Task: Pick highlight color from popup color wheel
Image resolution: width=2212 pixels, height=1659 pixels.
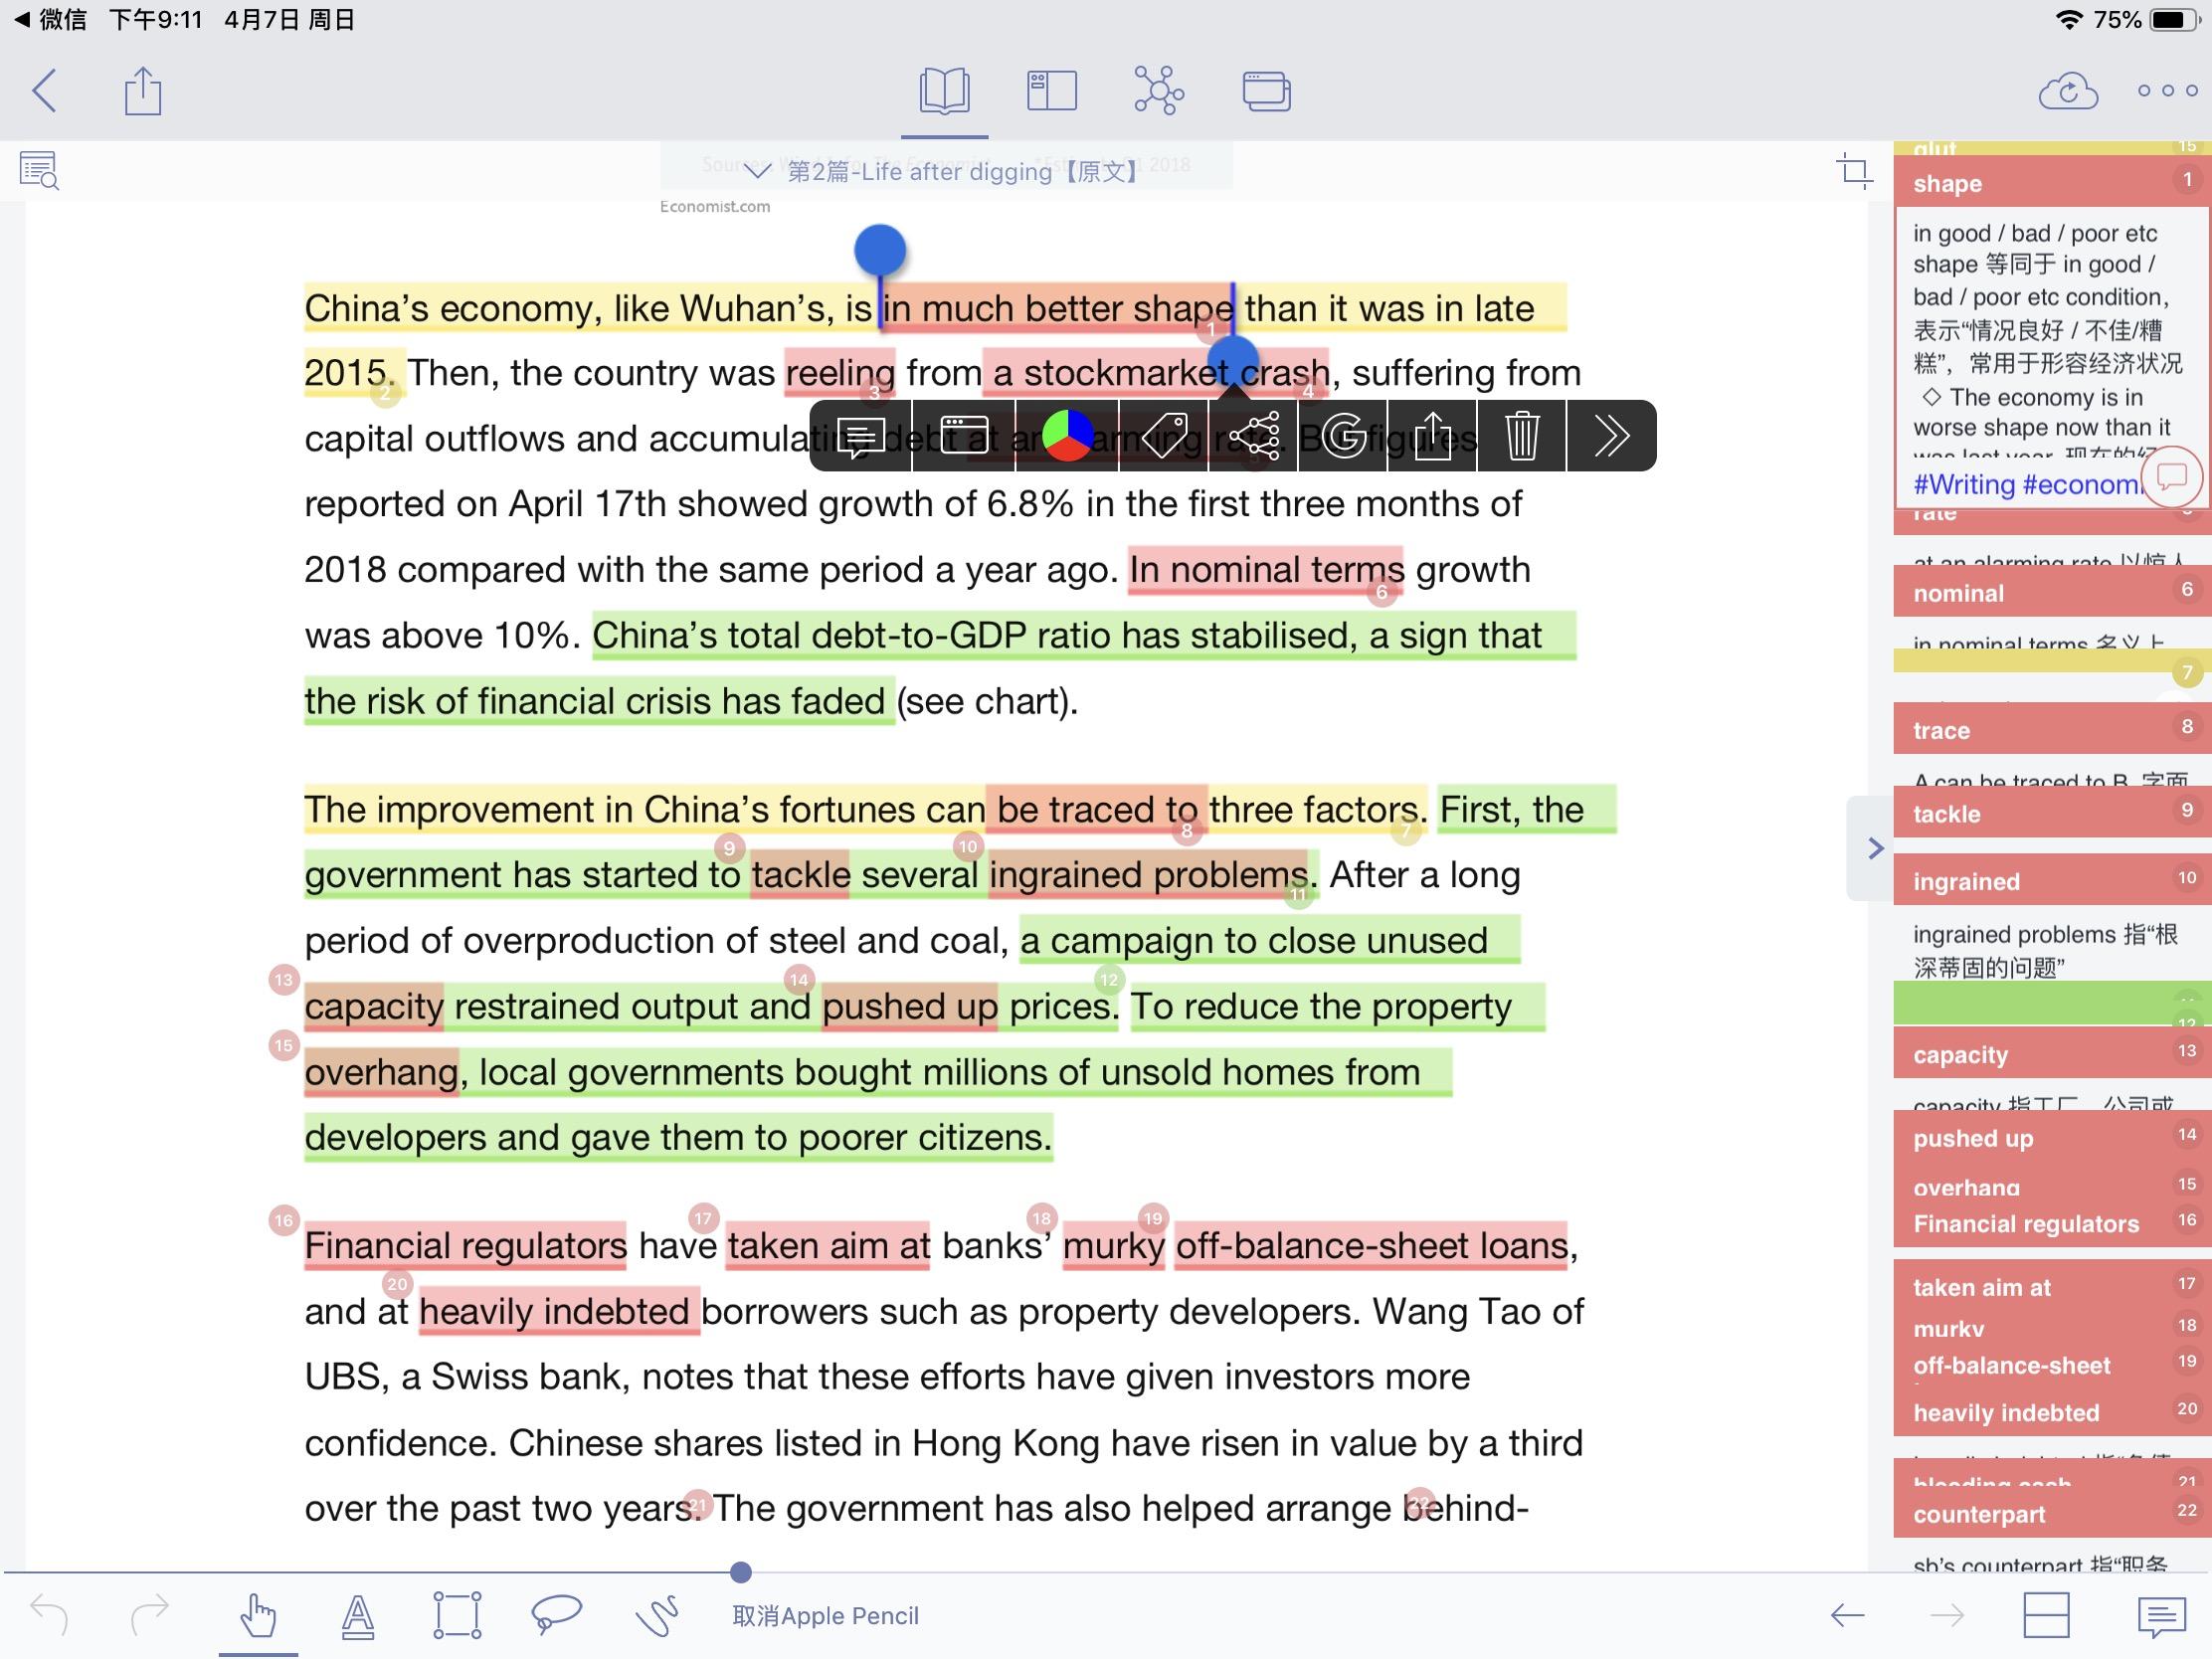Action: tap(1067, 436)
